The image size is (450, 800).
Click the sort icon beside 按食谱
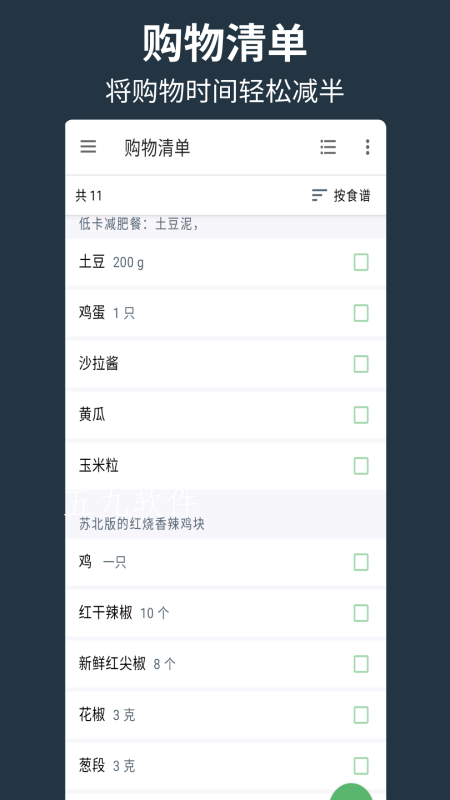(x=319, y=195)
